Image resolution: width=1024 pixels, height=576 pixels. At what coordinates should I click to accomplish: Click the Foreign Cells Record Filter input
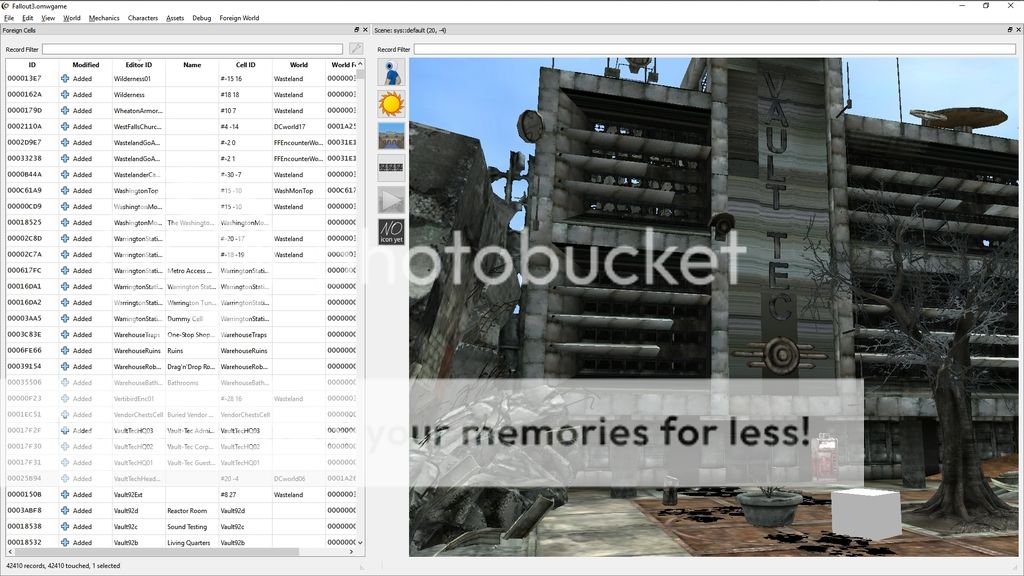point(192,49)
